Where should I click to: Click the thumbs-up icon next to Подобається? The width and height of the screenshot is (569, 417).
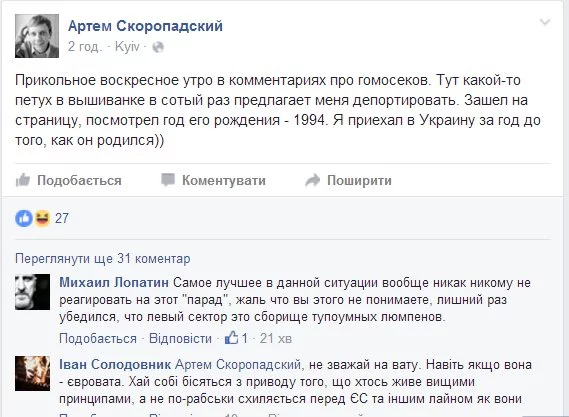point(23,180)
